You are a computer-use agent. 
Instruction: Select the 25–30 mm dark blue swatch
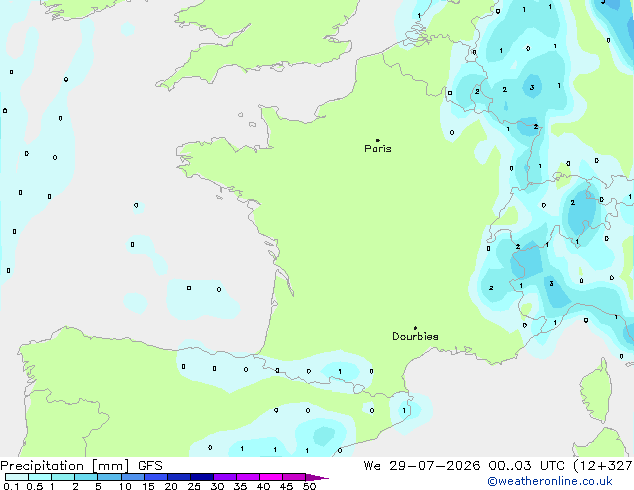pyautogui.click(x=201, y=477)
